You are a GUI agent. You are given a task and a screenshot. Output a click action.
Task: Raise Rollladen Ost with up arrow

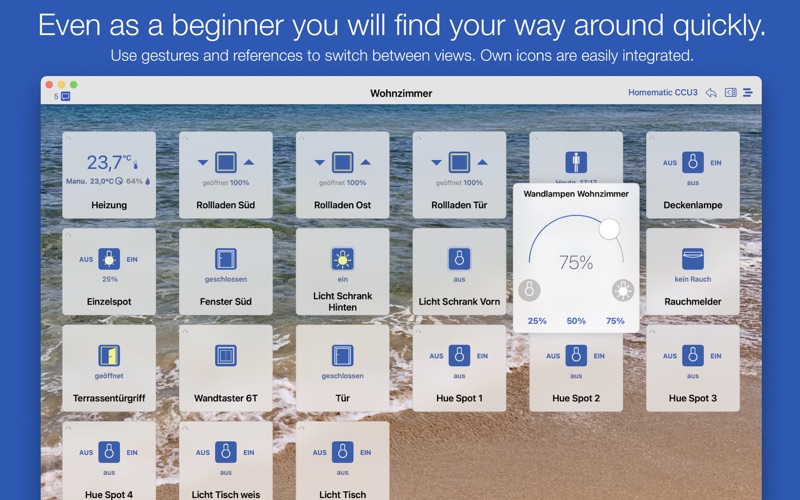(365, 162)
